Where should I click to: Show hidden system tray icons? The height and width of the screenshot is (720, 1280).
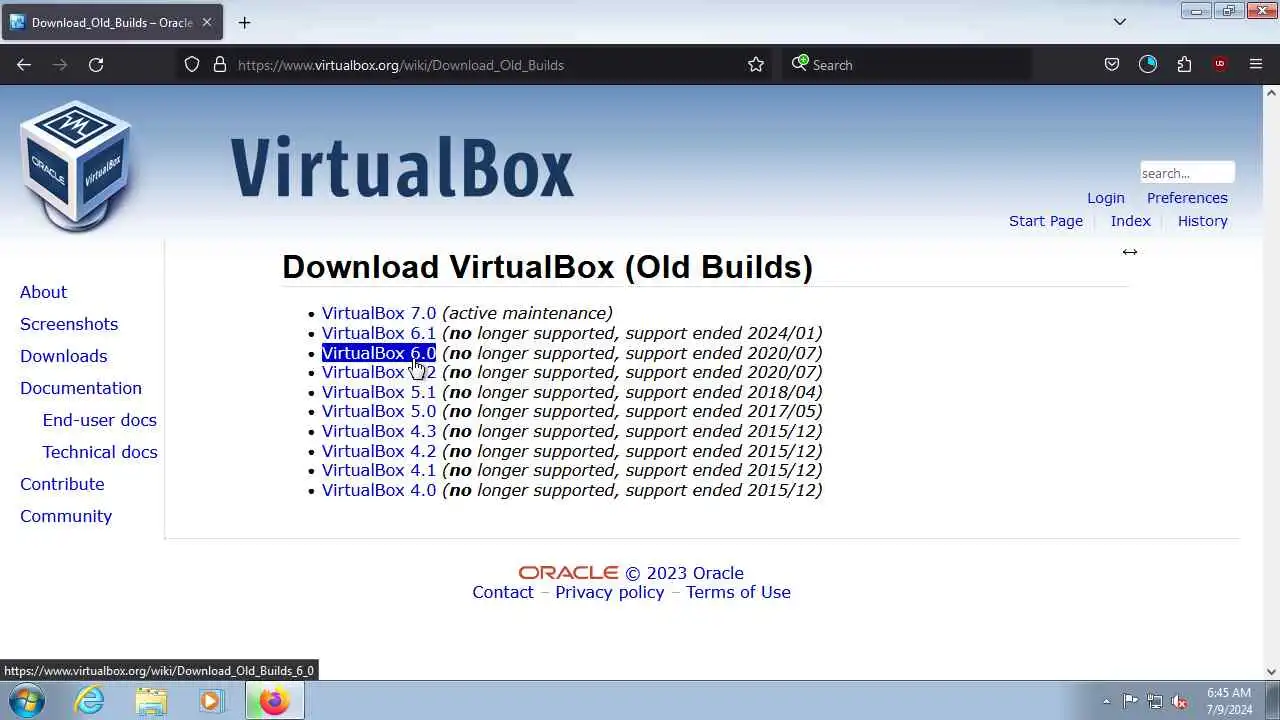[x=1106, y=701]
